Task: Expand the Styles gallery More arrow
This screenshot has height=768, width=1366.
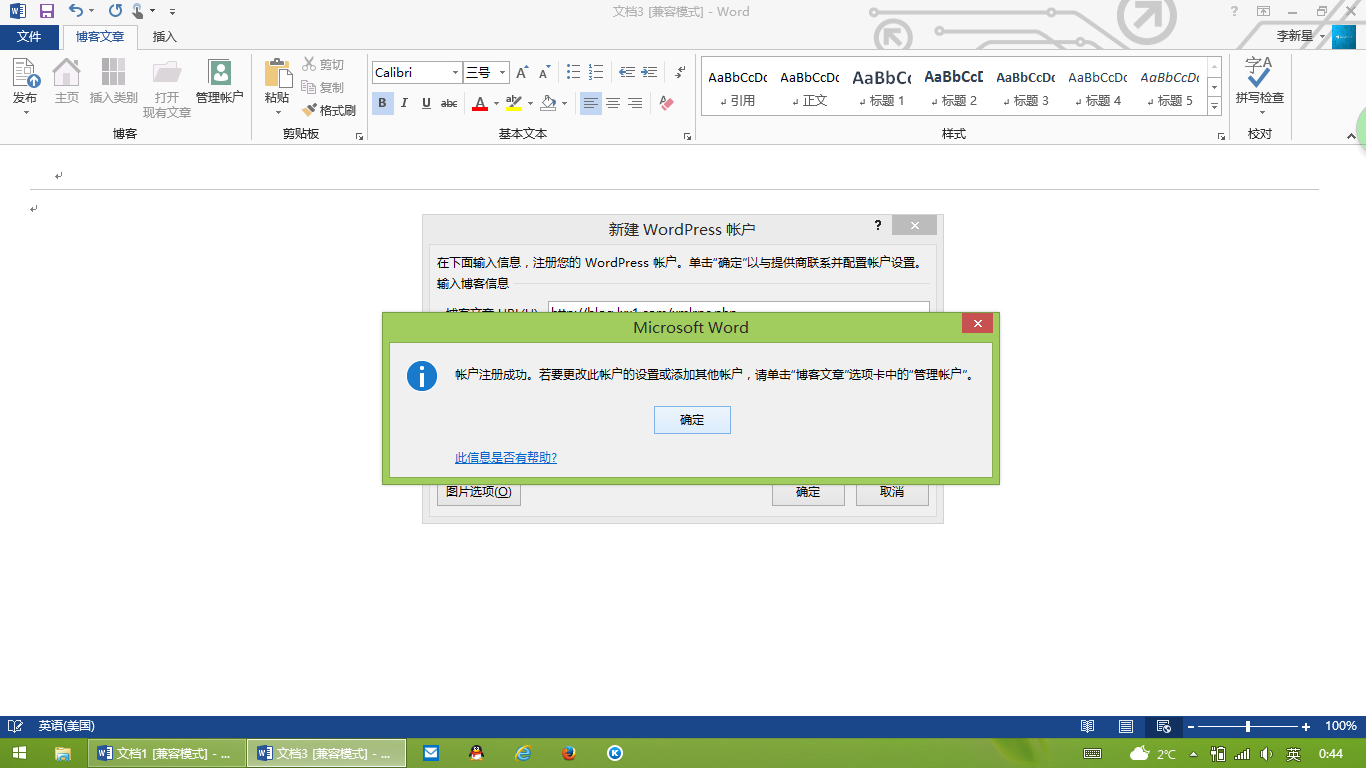Action: 1215,106
